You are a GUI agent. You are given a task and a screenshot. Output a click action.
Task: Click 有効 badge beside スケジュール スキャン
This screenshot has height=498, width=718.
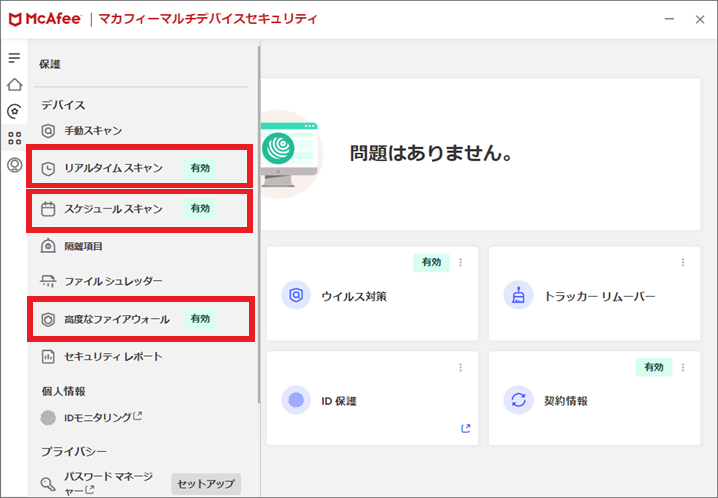[200, 209]
